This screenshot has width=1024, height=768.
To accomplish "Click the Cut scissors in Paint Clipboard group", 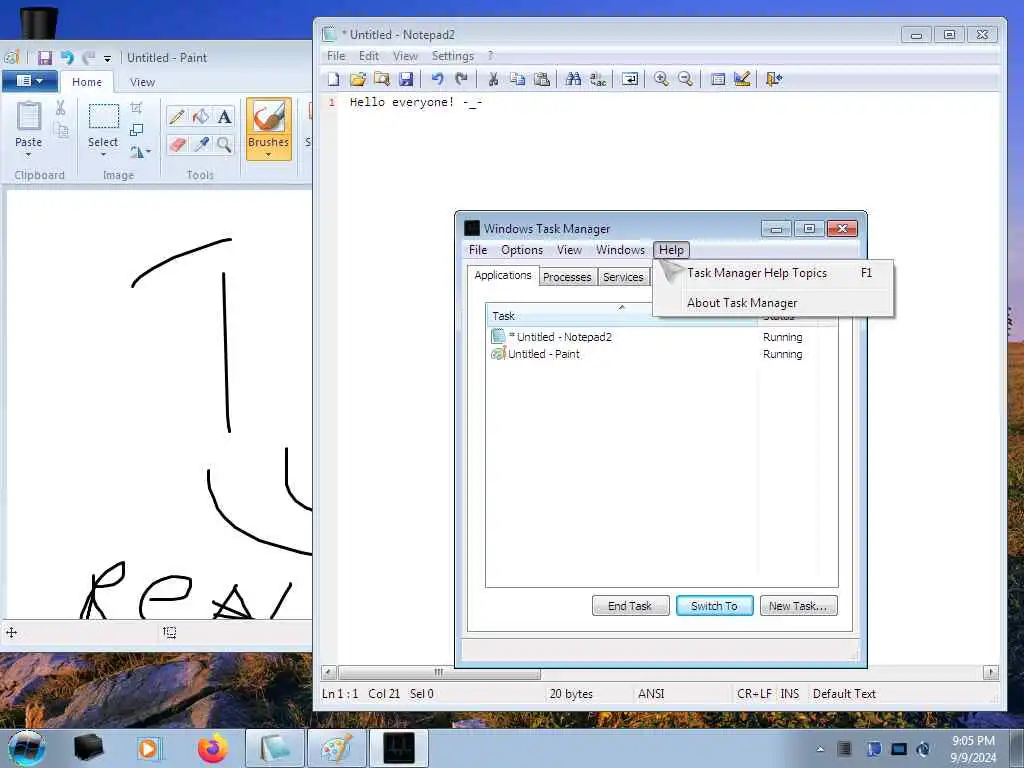I will [61, 108].
